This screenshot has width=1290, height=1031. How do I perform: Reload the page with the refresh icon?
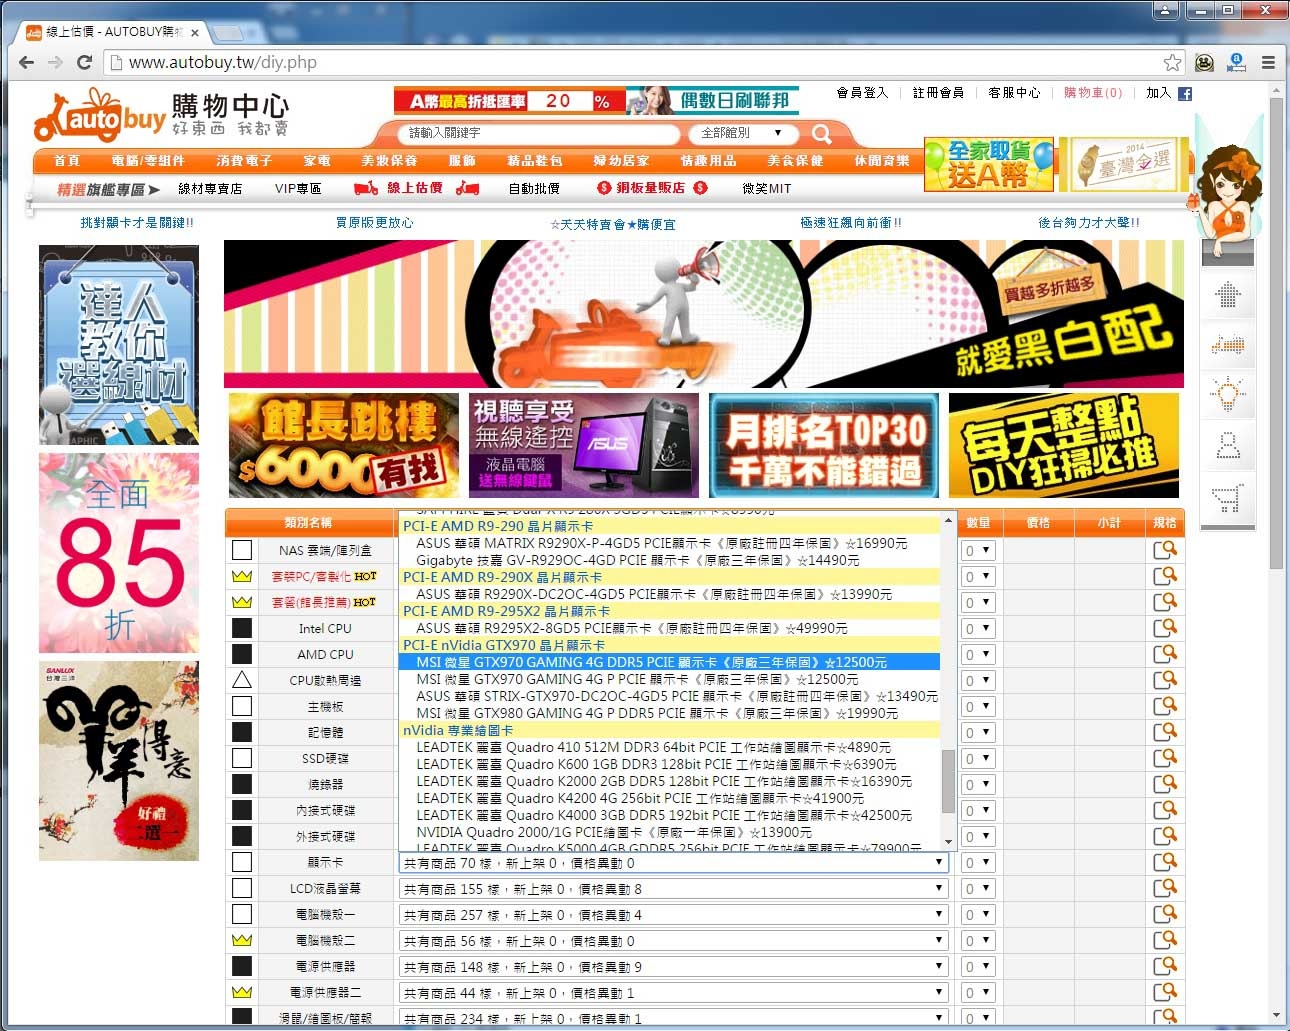[85, 62]
